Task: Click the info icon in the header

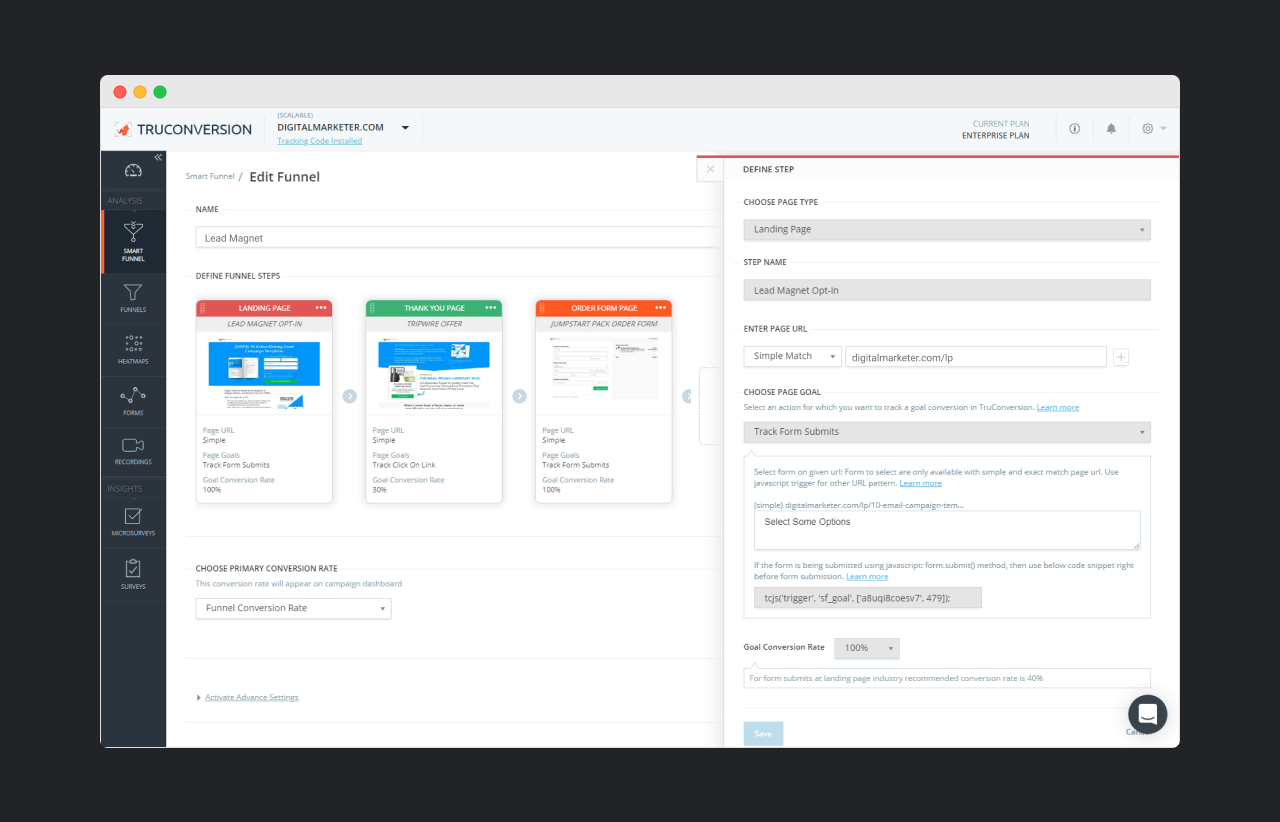Action: pos(1075,129)
